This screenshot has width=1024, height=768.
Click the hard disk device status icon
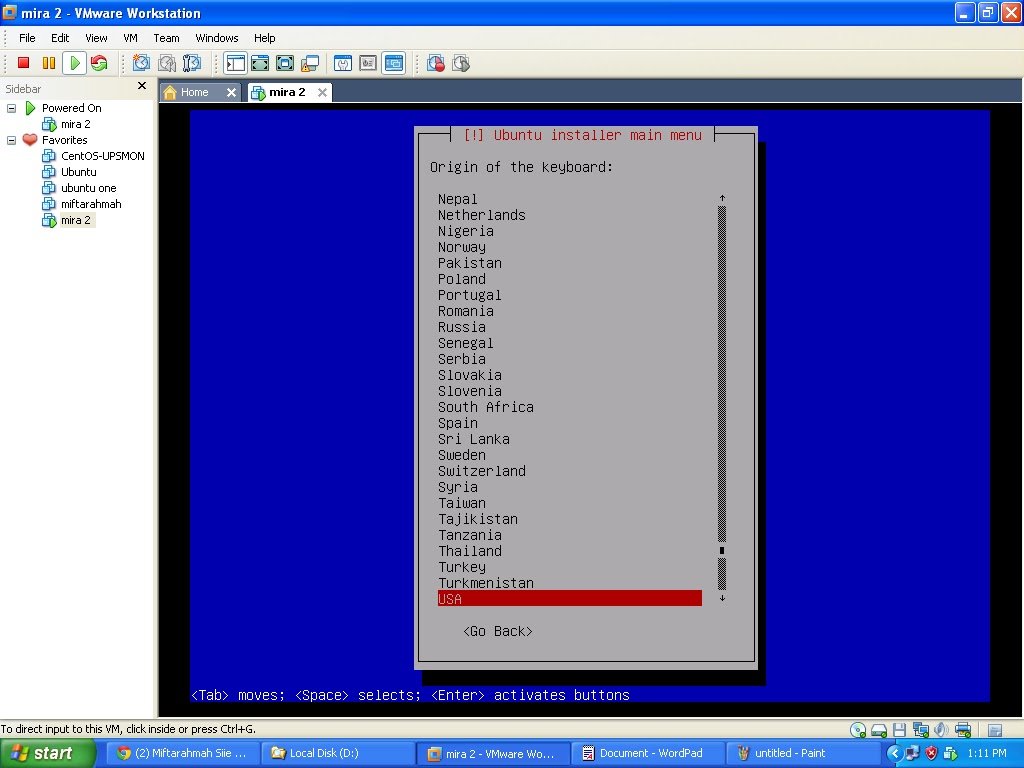879,729
